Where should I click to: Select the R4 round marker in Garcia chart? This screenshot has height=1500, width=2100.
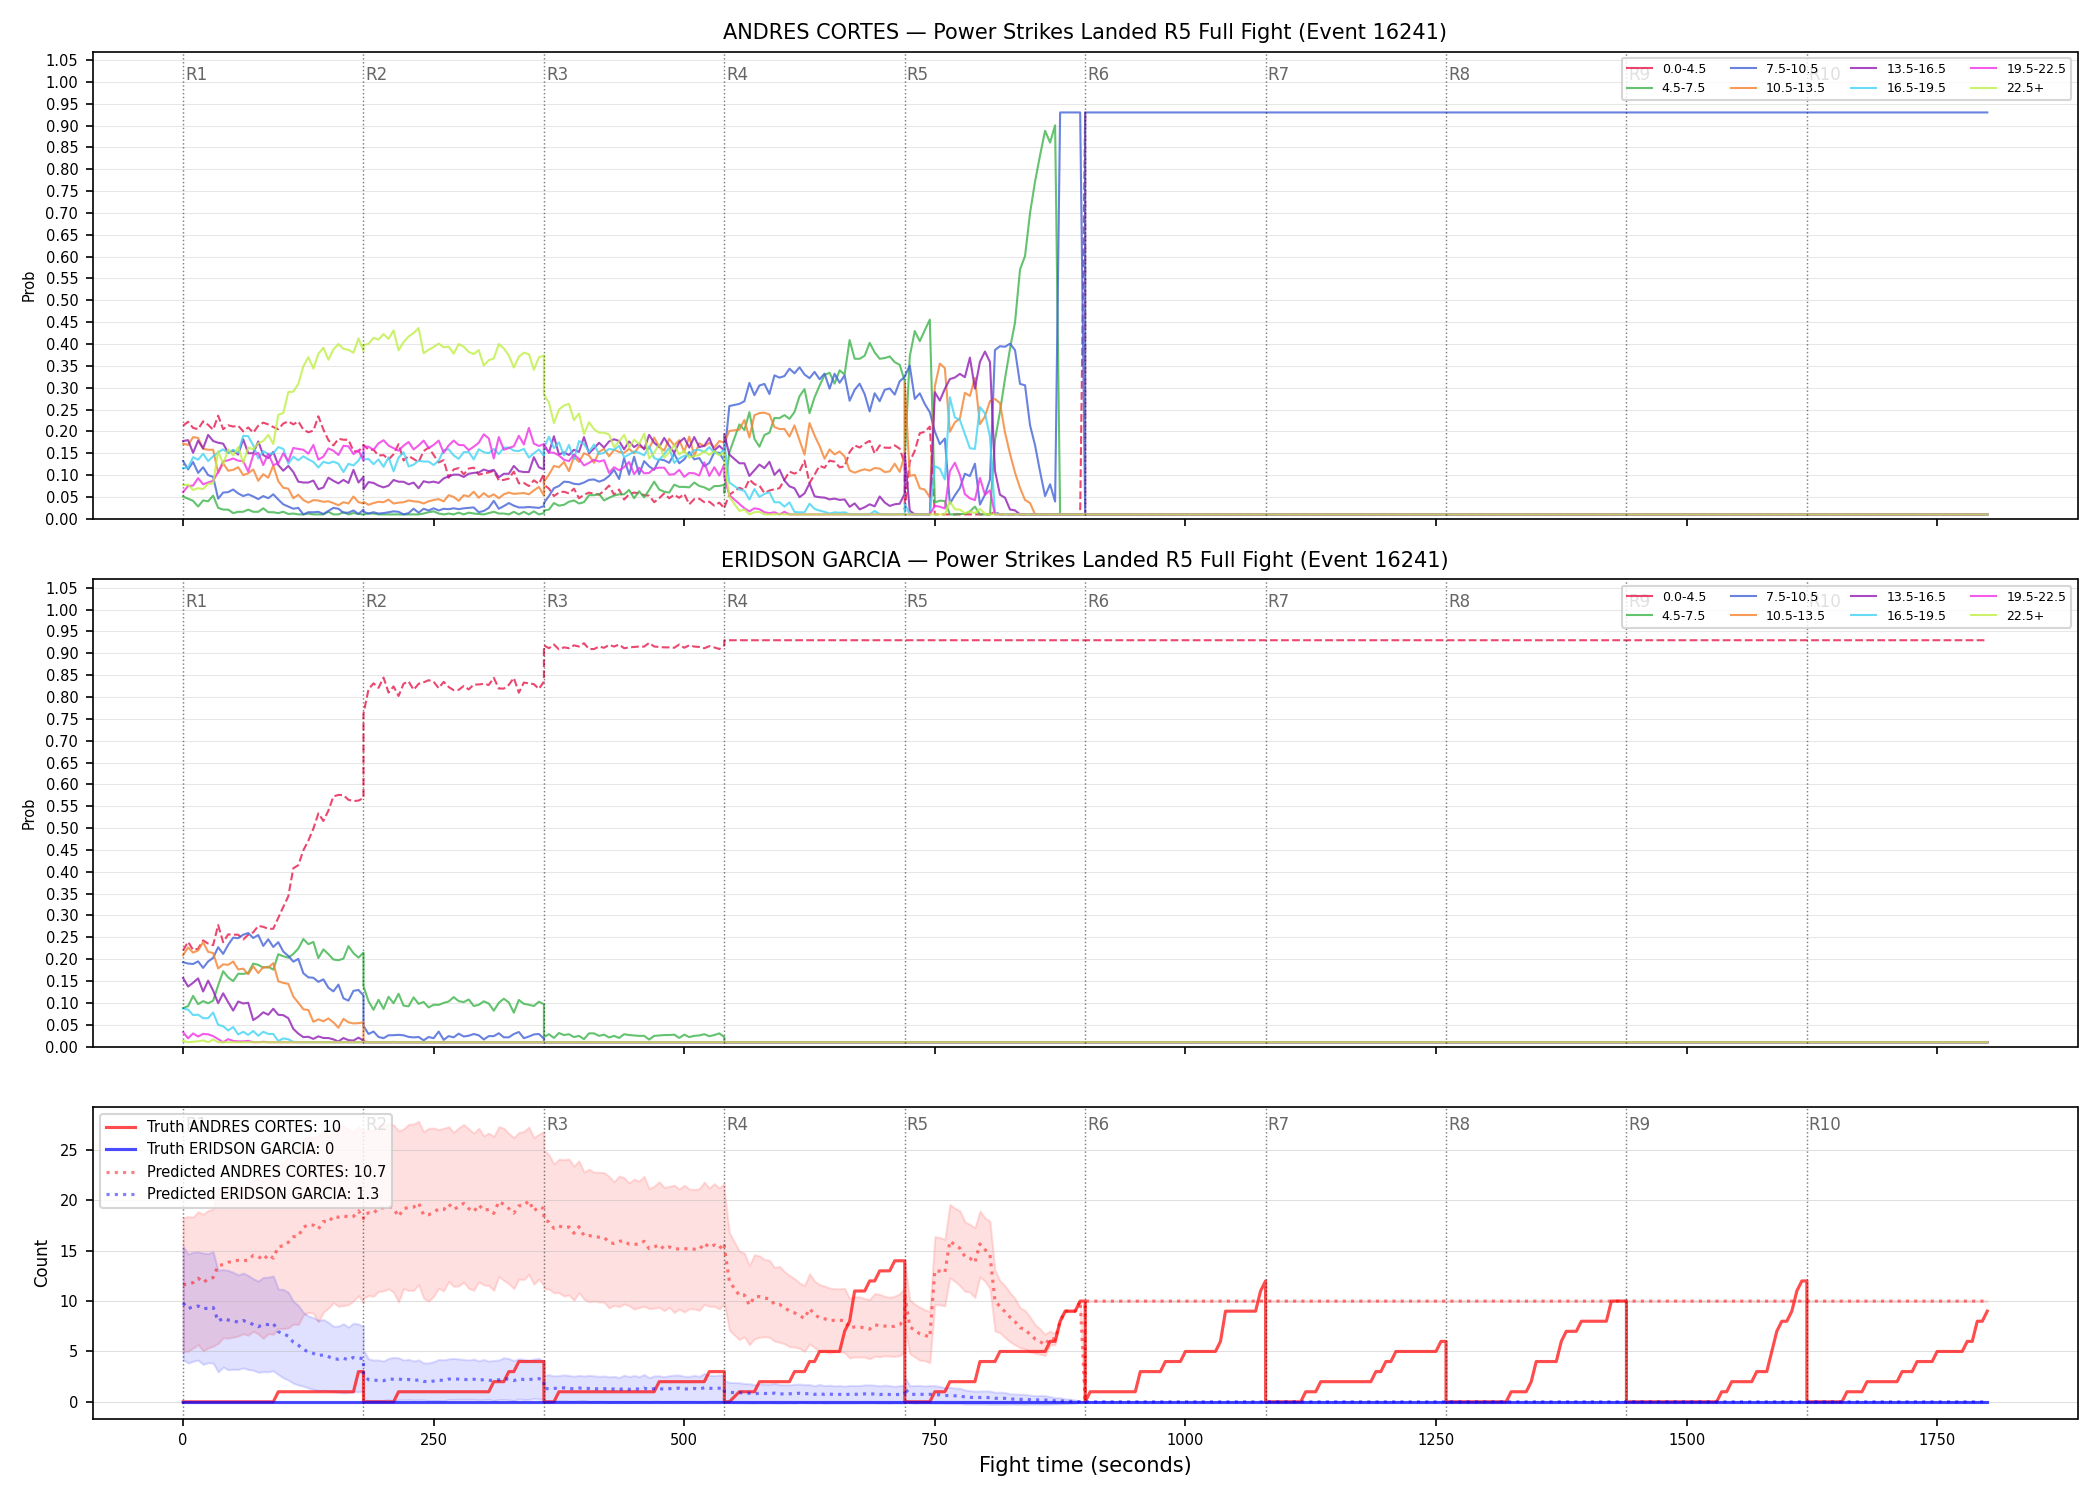(737, 601)
